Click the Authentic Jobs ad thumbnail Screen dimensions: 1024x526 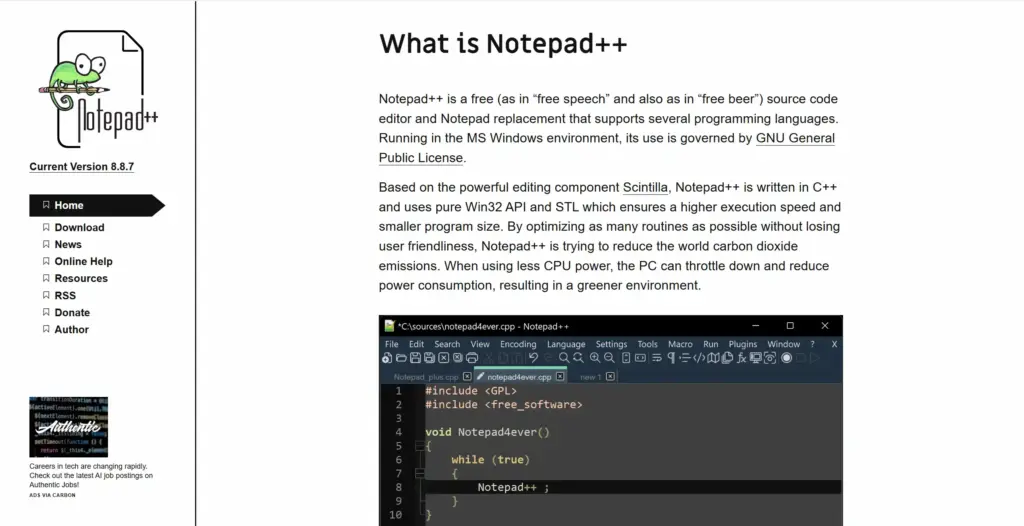click(x=69, y=427)
